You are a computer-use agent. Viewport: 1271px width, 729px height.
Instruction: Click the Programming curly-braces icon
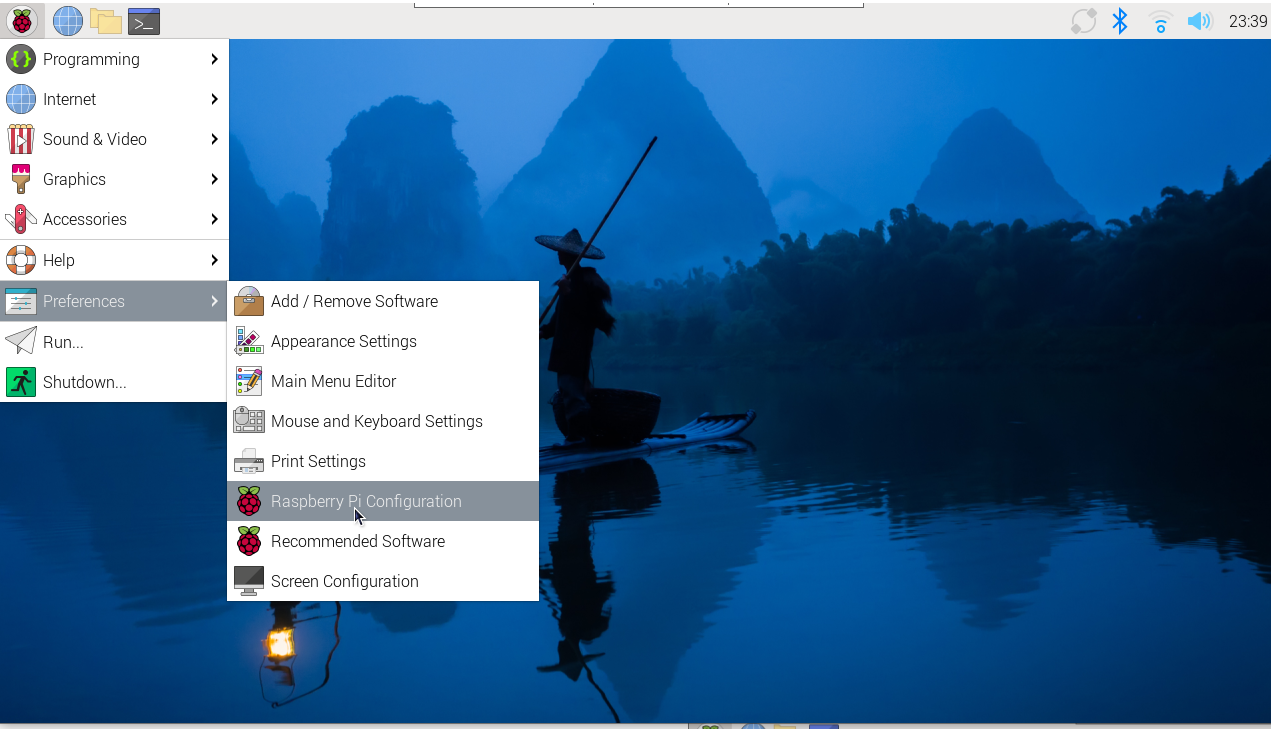(x=21, y=59)
